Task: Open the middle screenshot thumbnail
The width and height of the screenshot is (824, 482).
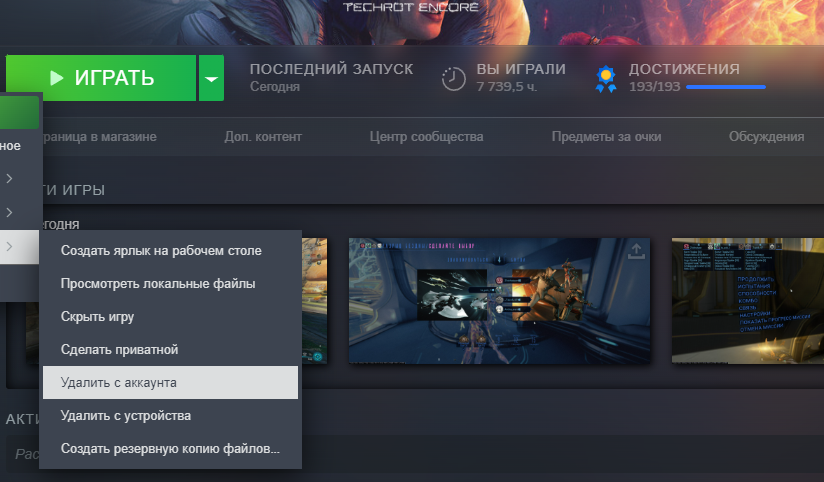Action: pyautogui.click(x=499, y=301)
